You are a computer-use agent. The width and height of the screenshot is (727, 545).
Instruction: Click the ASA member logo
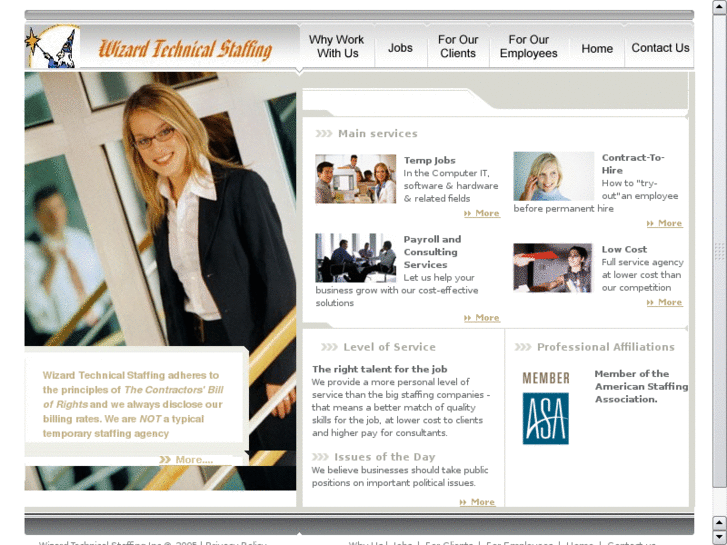tap(546, 418)
